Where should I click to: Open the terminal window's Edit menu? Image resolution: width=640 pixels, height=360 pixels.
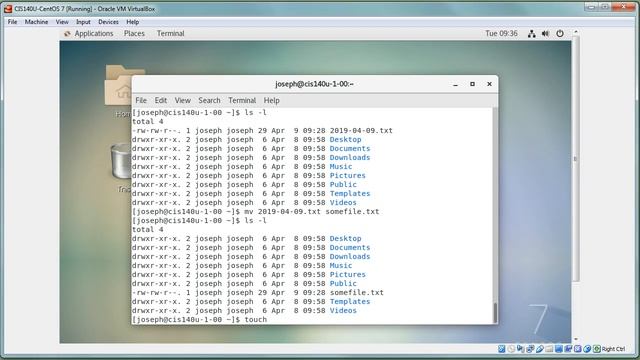click(x=160, y=100)
